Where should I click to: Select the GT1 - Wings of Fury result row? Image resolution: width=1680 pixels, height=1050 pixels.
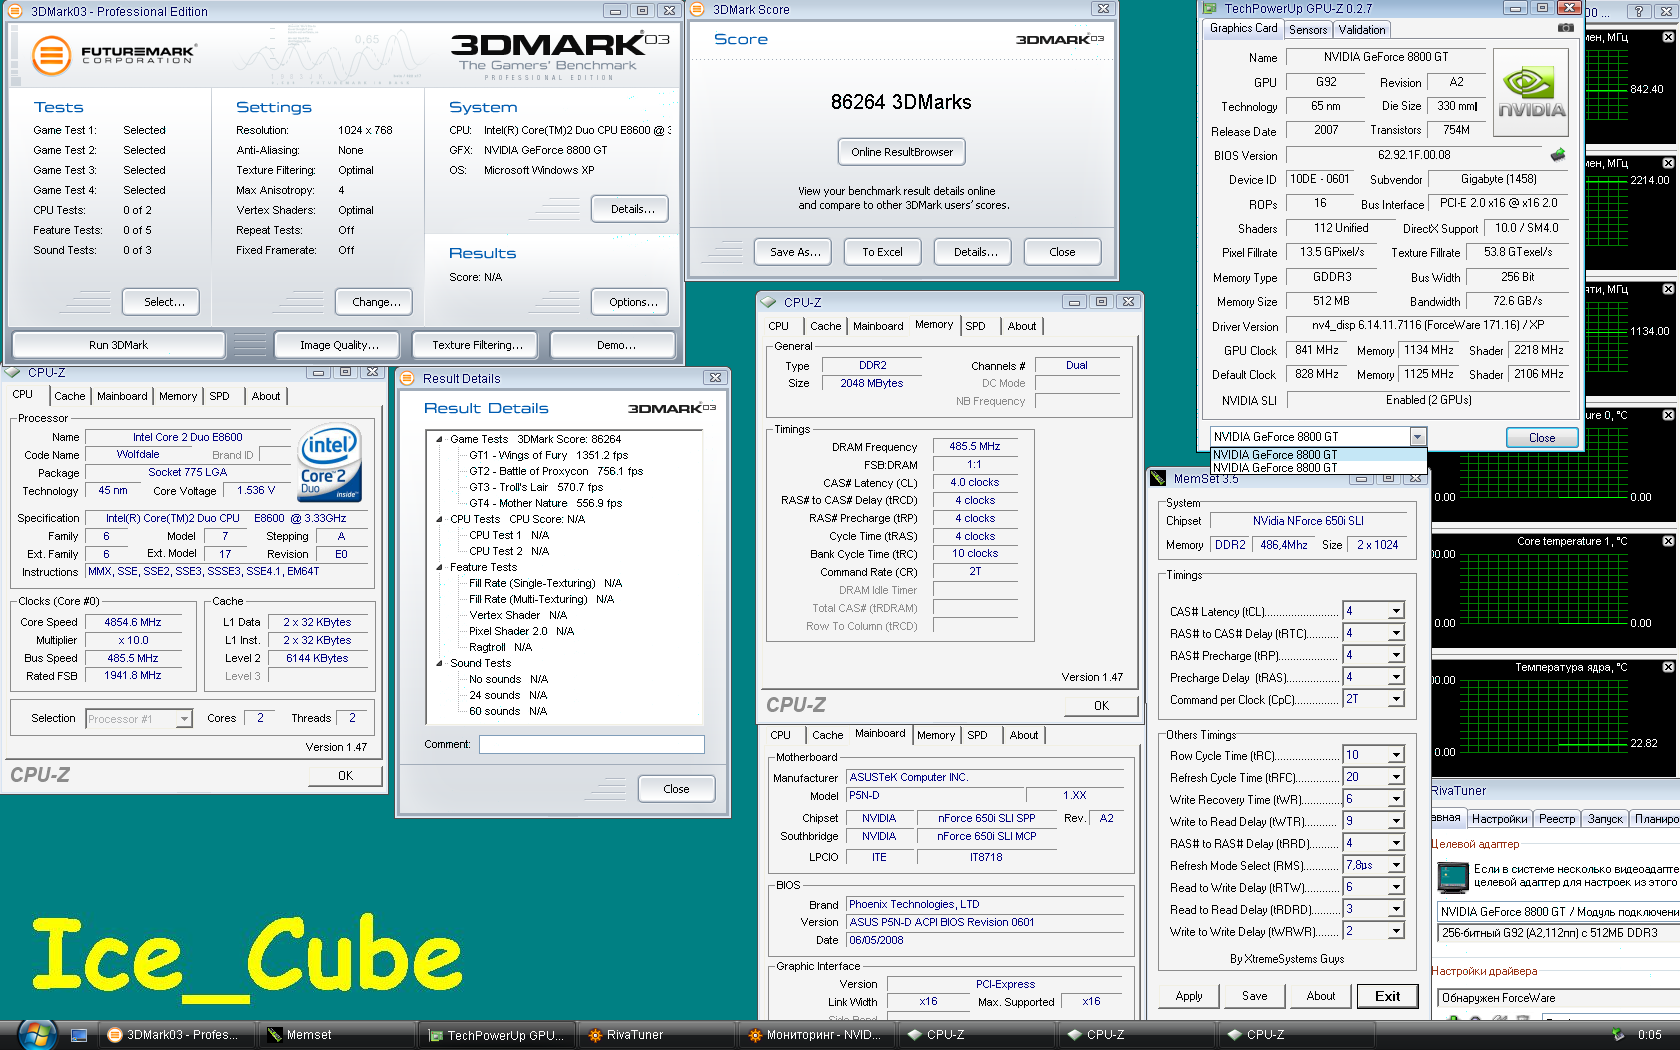click(548, 455)
